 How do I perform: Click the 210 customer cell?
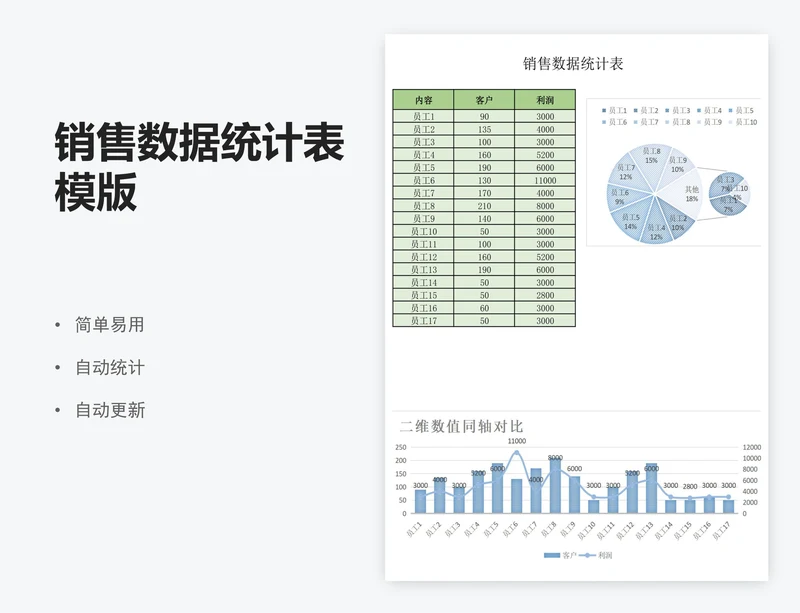tap(484, 206)
